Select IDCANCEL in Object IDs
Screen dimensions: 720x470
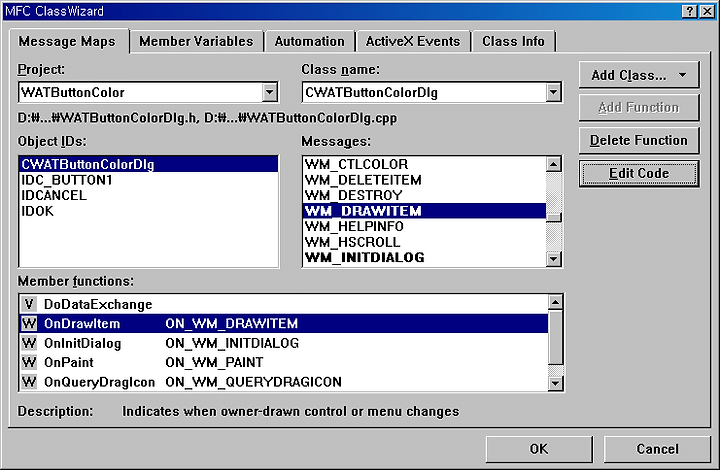click(149, 196)
